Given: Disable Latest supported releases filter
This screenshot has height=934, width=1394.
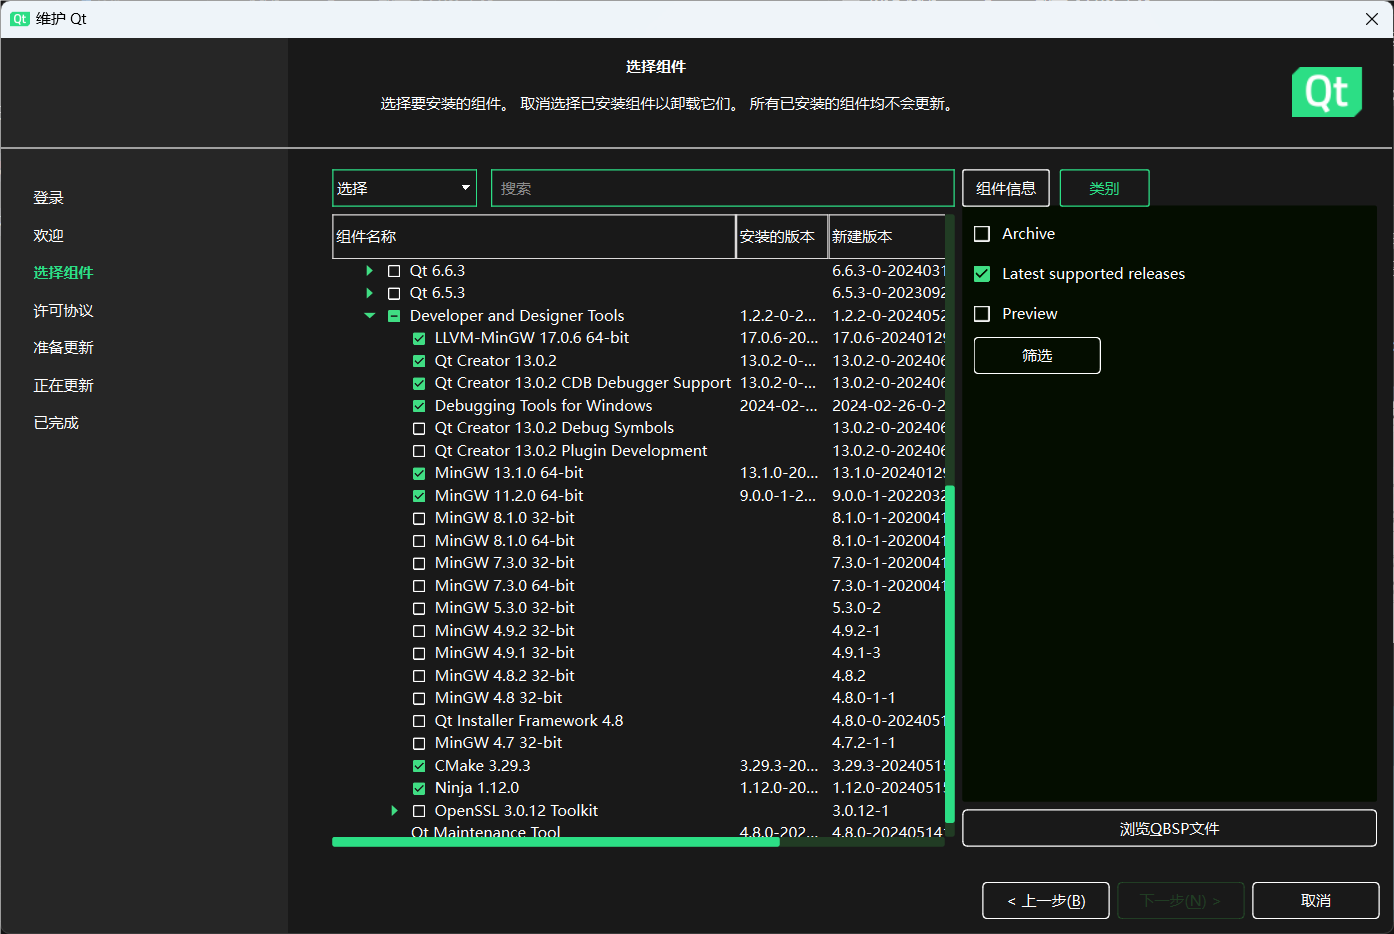Looking at the screenshot, I should [x=981, y=273].
